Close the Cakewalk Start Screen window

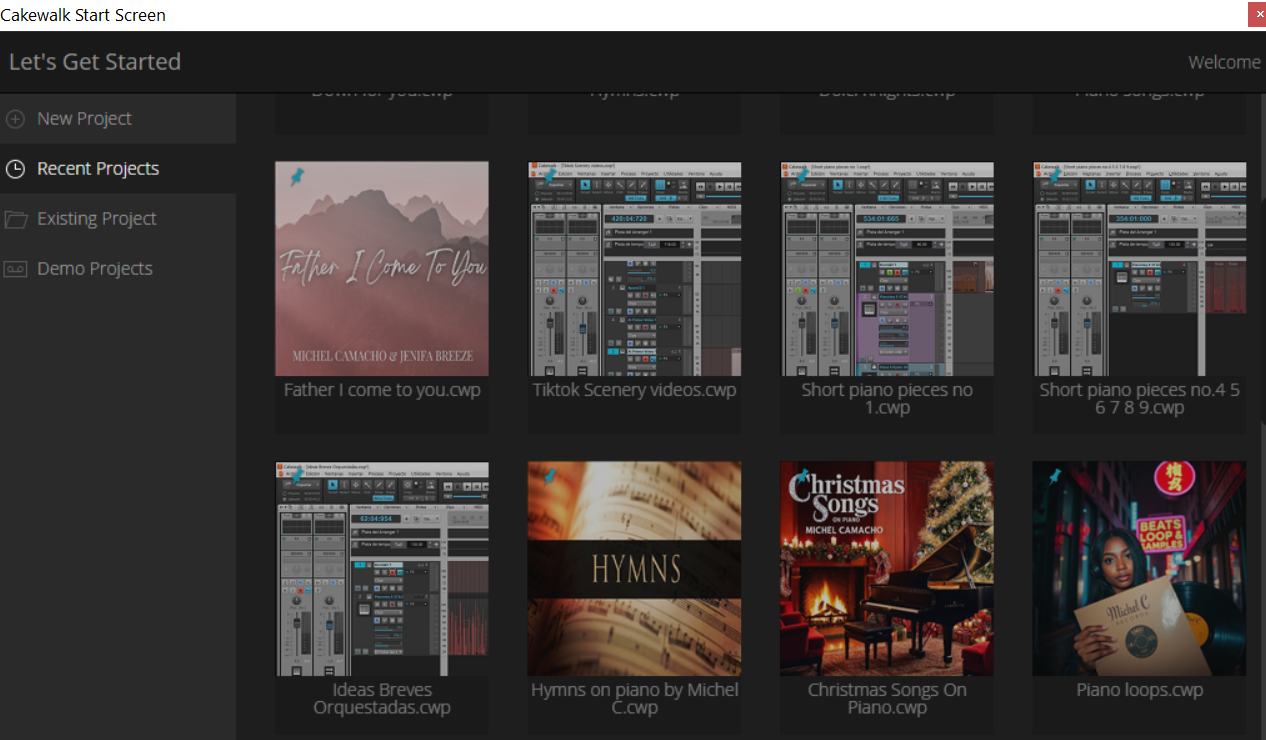click(x=1256, y=15)
